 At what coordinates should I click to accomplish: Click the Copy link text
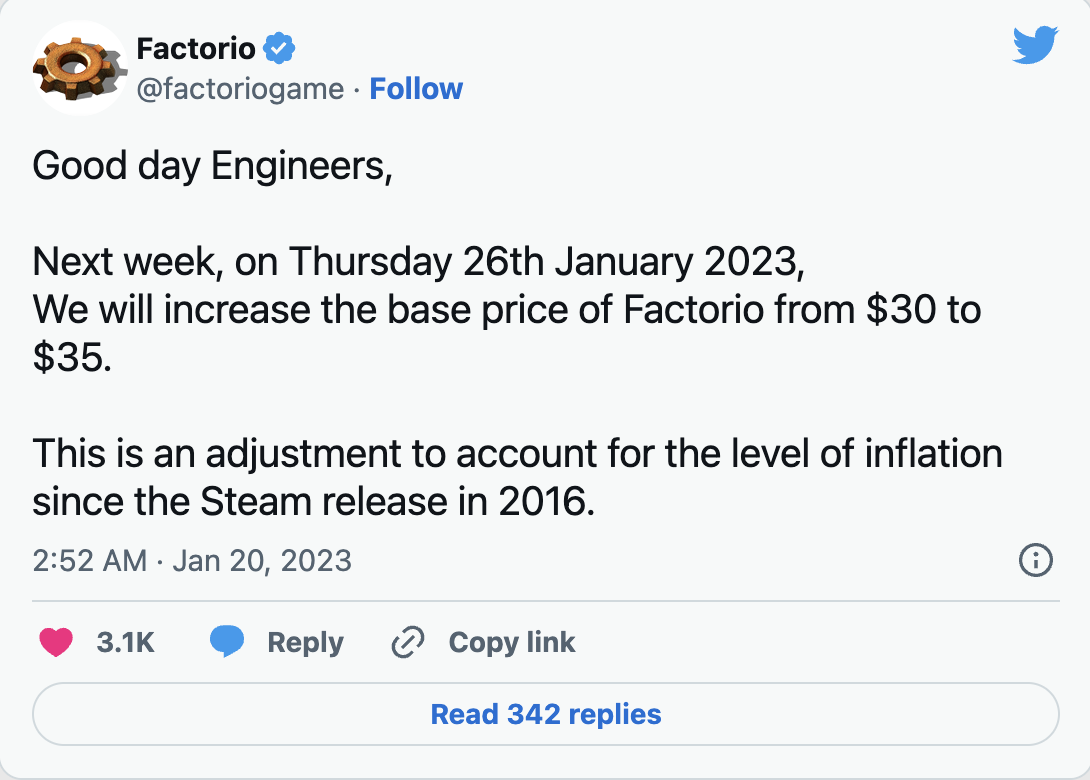(511, 642)
